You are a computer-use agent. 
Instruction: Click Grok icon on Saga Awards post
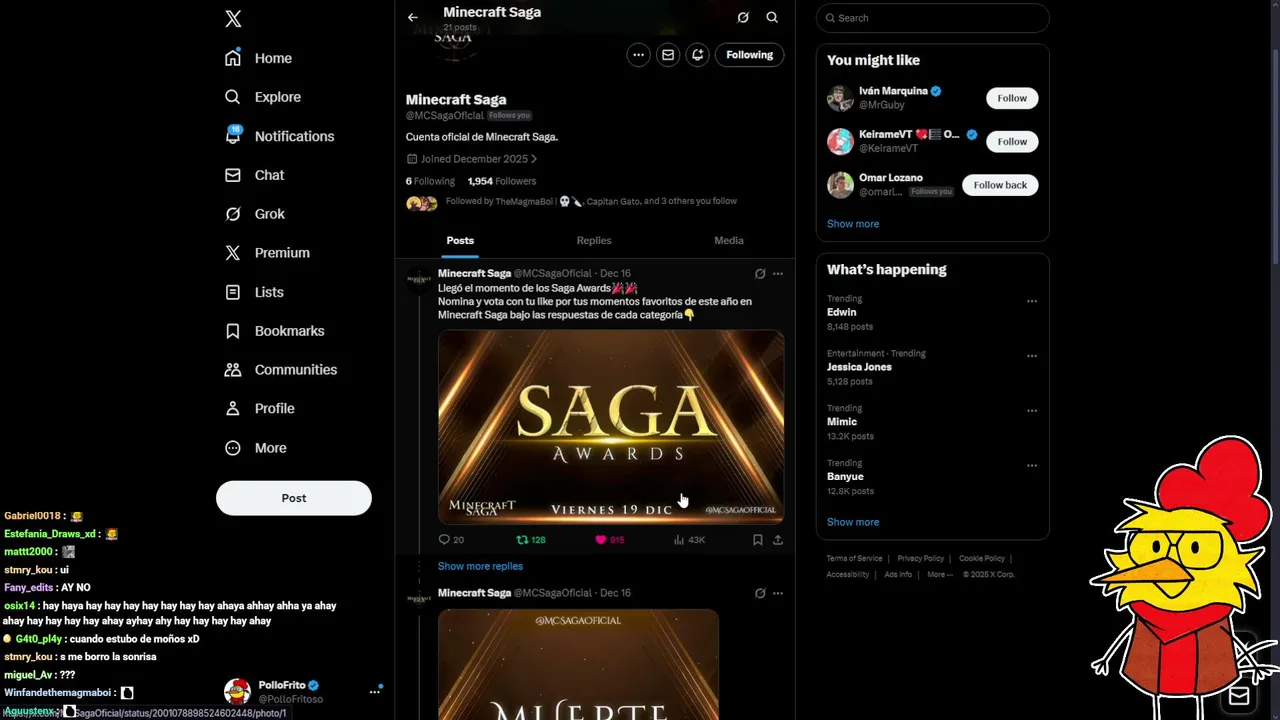tap(760, 273)
